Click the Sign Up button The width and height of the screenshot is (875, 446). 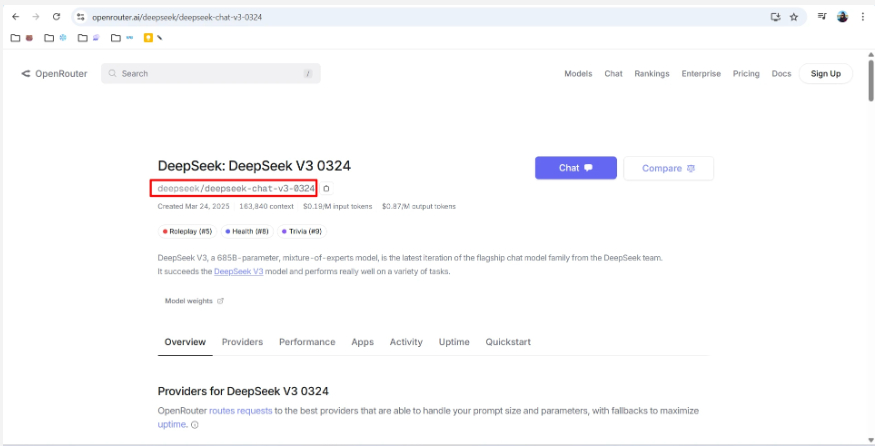[825, 74]
